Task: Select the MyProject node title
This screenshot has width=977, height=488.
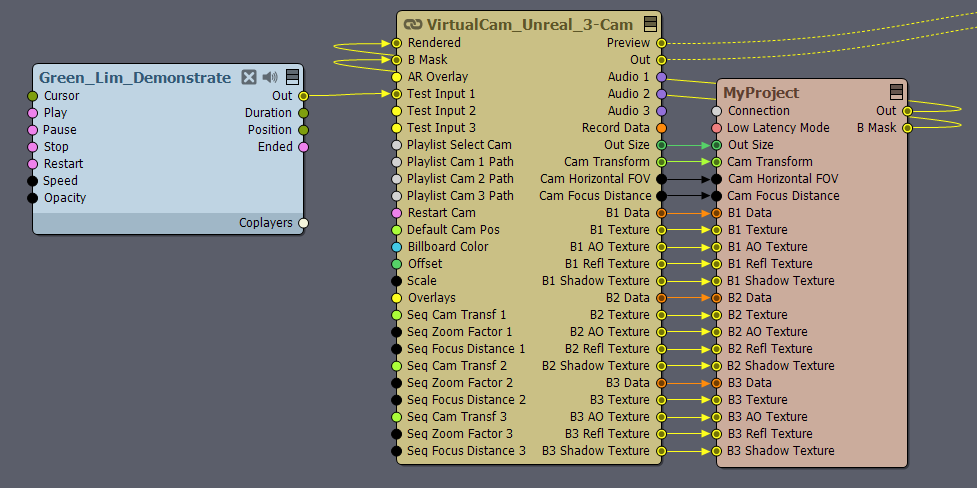Action: tap(761, 93)
